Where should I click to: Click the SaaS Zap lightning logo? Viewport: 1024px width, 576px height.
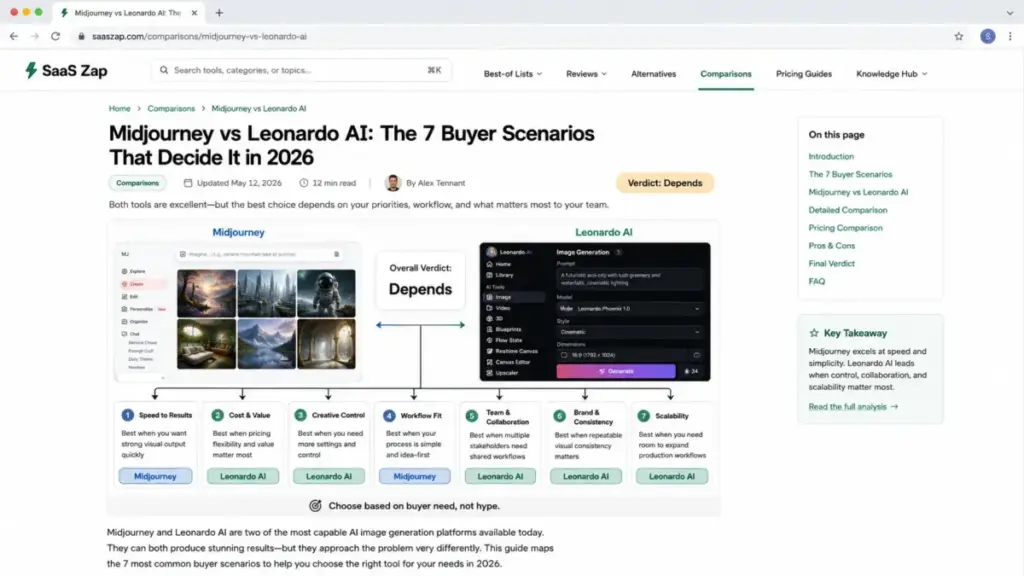(x=31, y=70)
